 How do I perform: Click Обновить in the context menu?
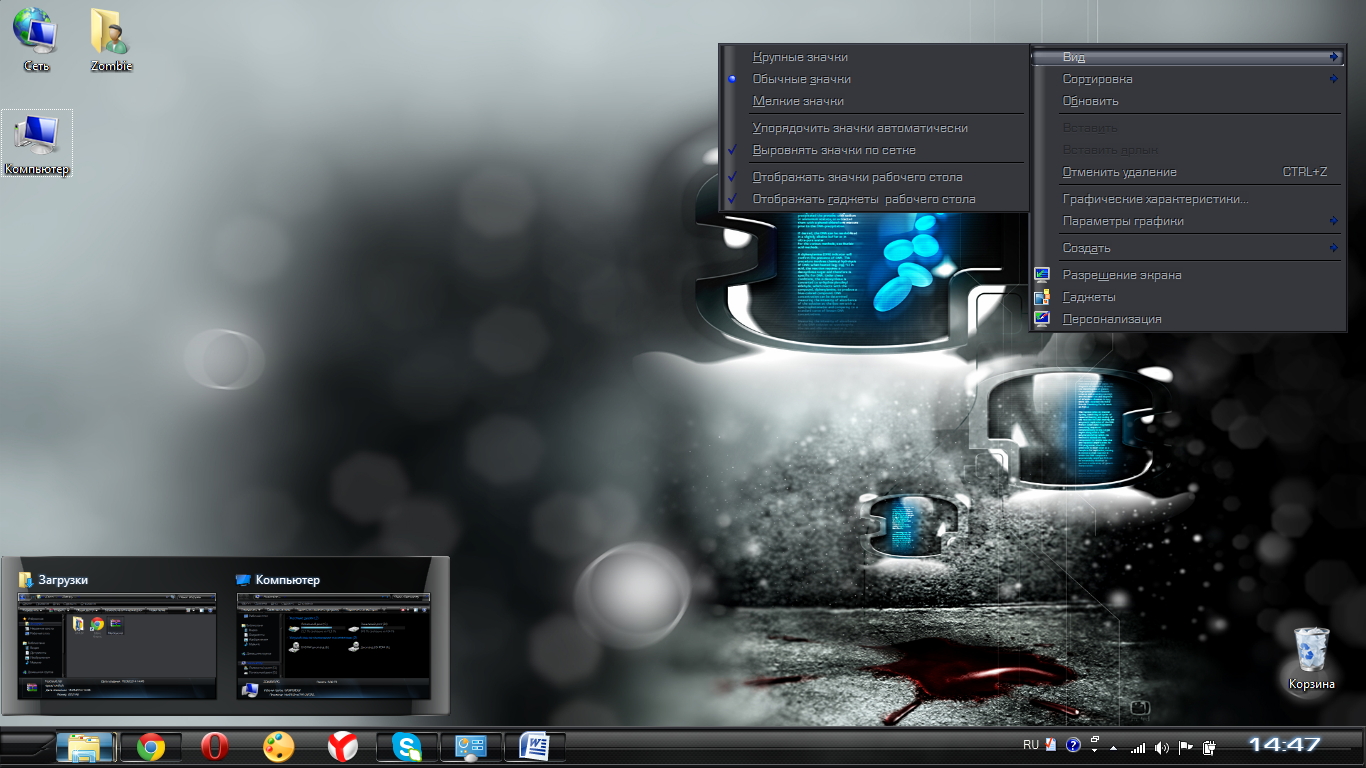[1090, 101]
